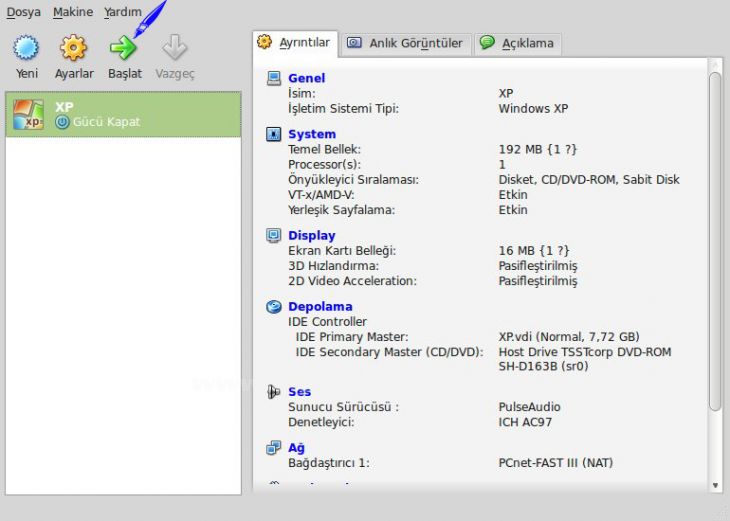The width and height of the screenshot is (730, 521).
Task: Open Ayarlar settings gear icon
Action: point(74,47)
